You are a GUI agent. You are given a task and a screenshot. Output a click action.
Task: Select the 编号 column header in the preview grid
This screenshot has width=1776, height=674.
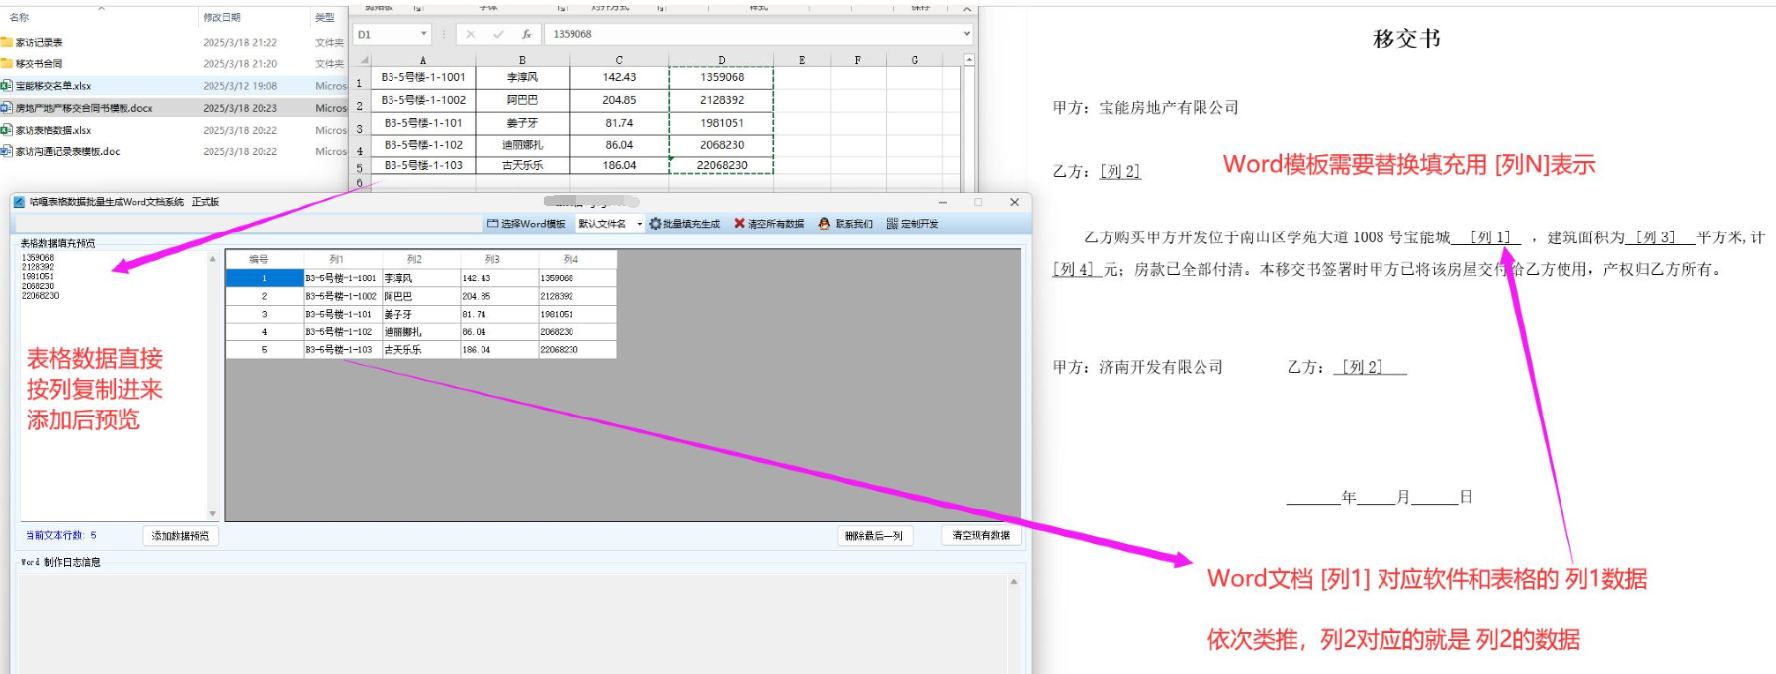265,259
